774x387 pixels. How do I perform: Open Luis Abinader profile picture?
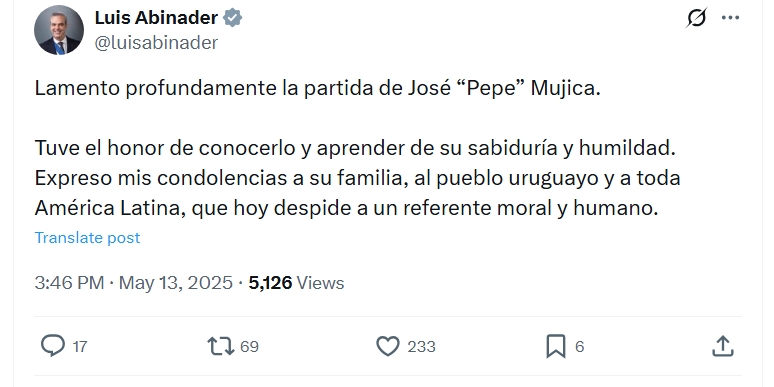coord(59,30)
